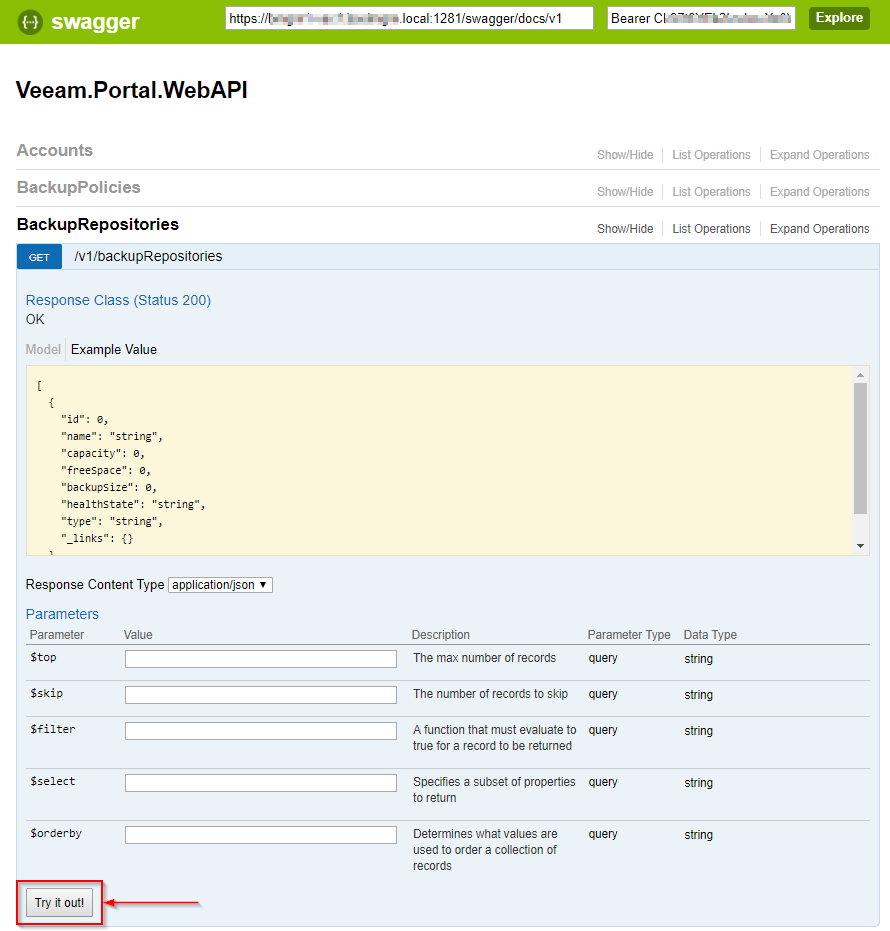Click Expand Operations for Accounts
890x931 pixels.
(x=819, y=155)
